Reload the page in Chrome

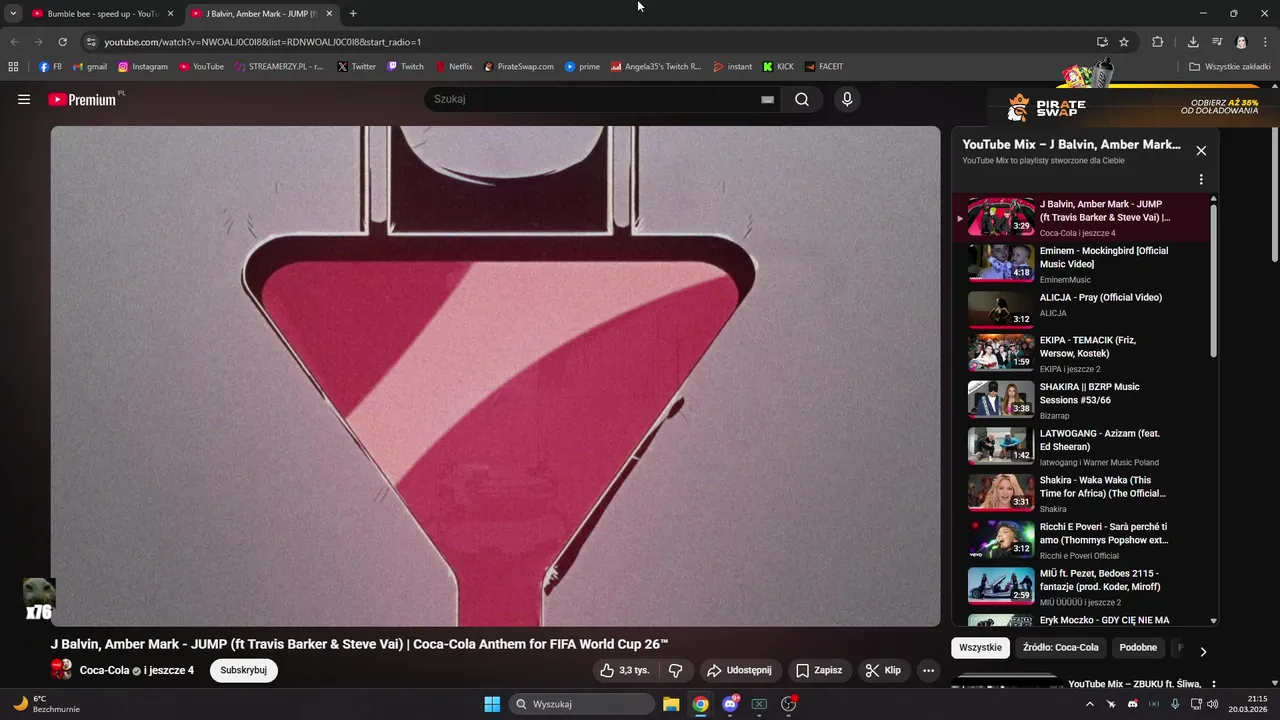pyautogui.click(x=62, y=42)
